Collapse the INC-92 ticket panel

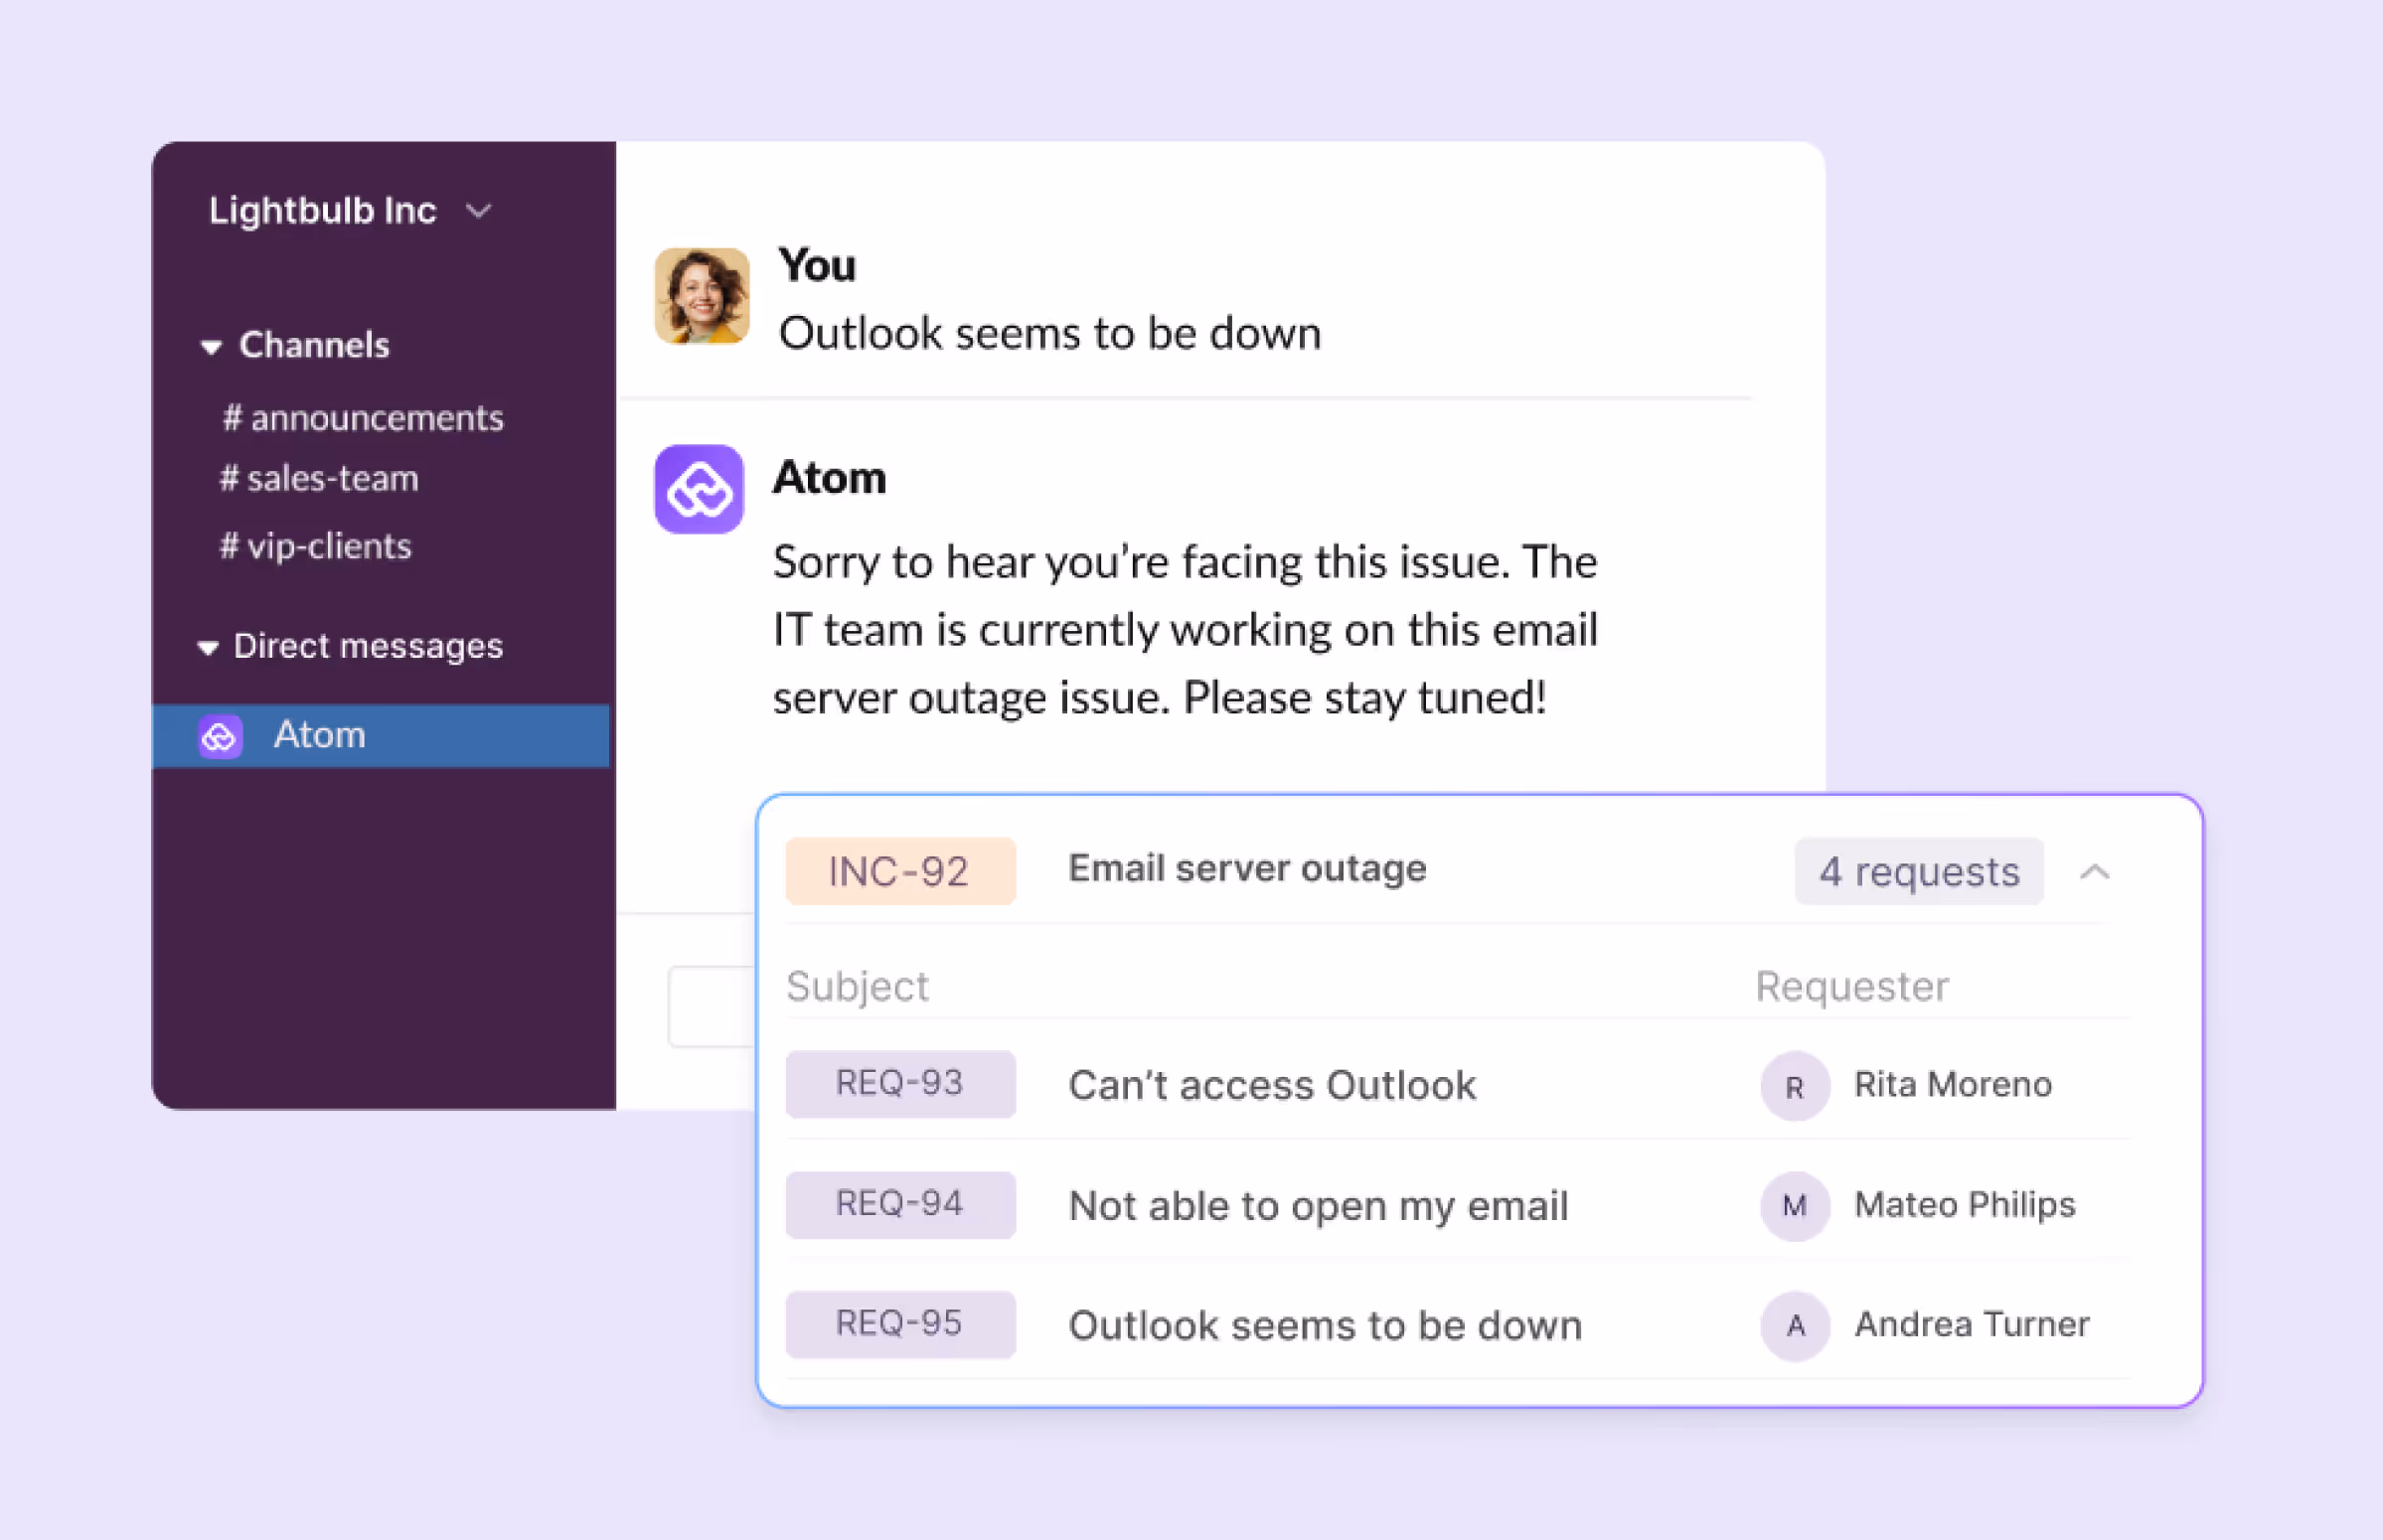[2095, 871]
